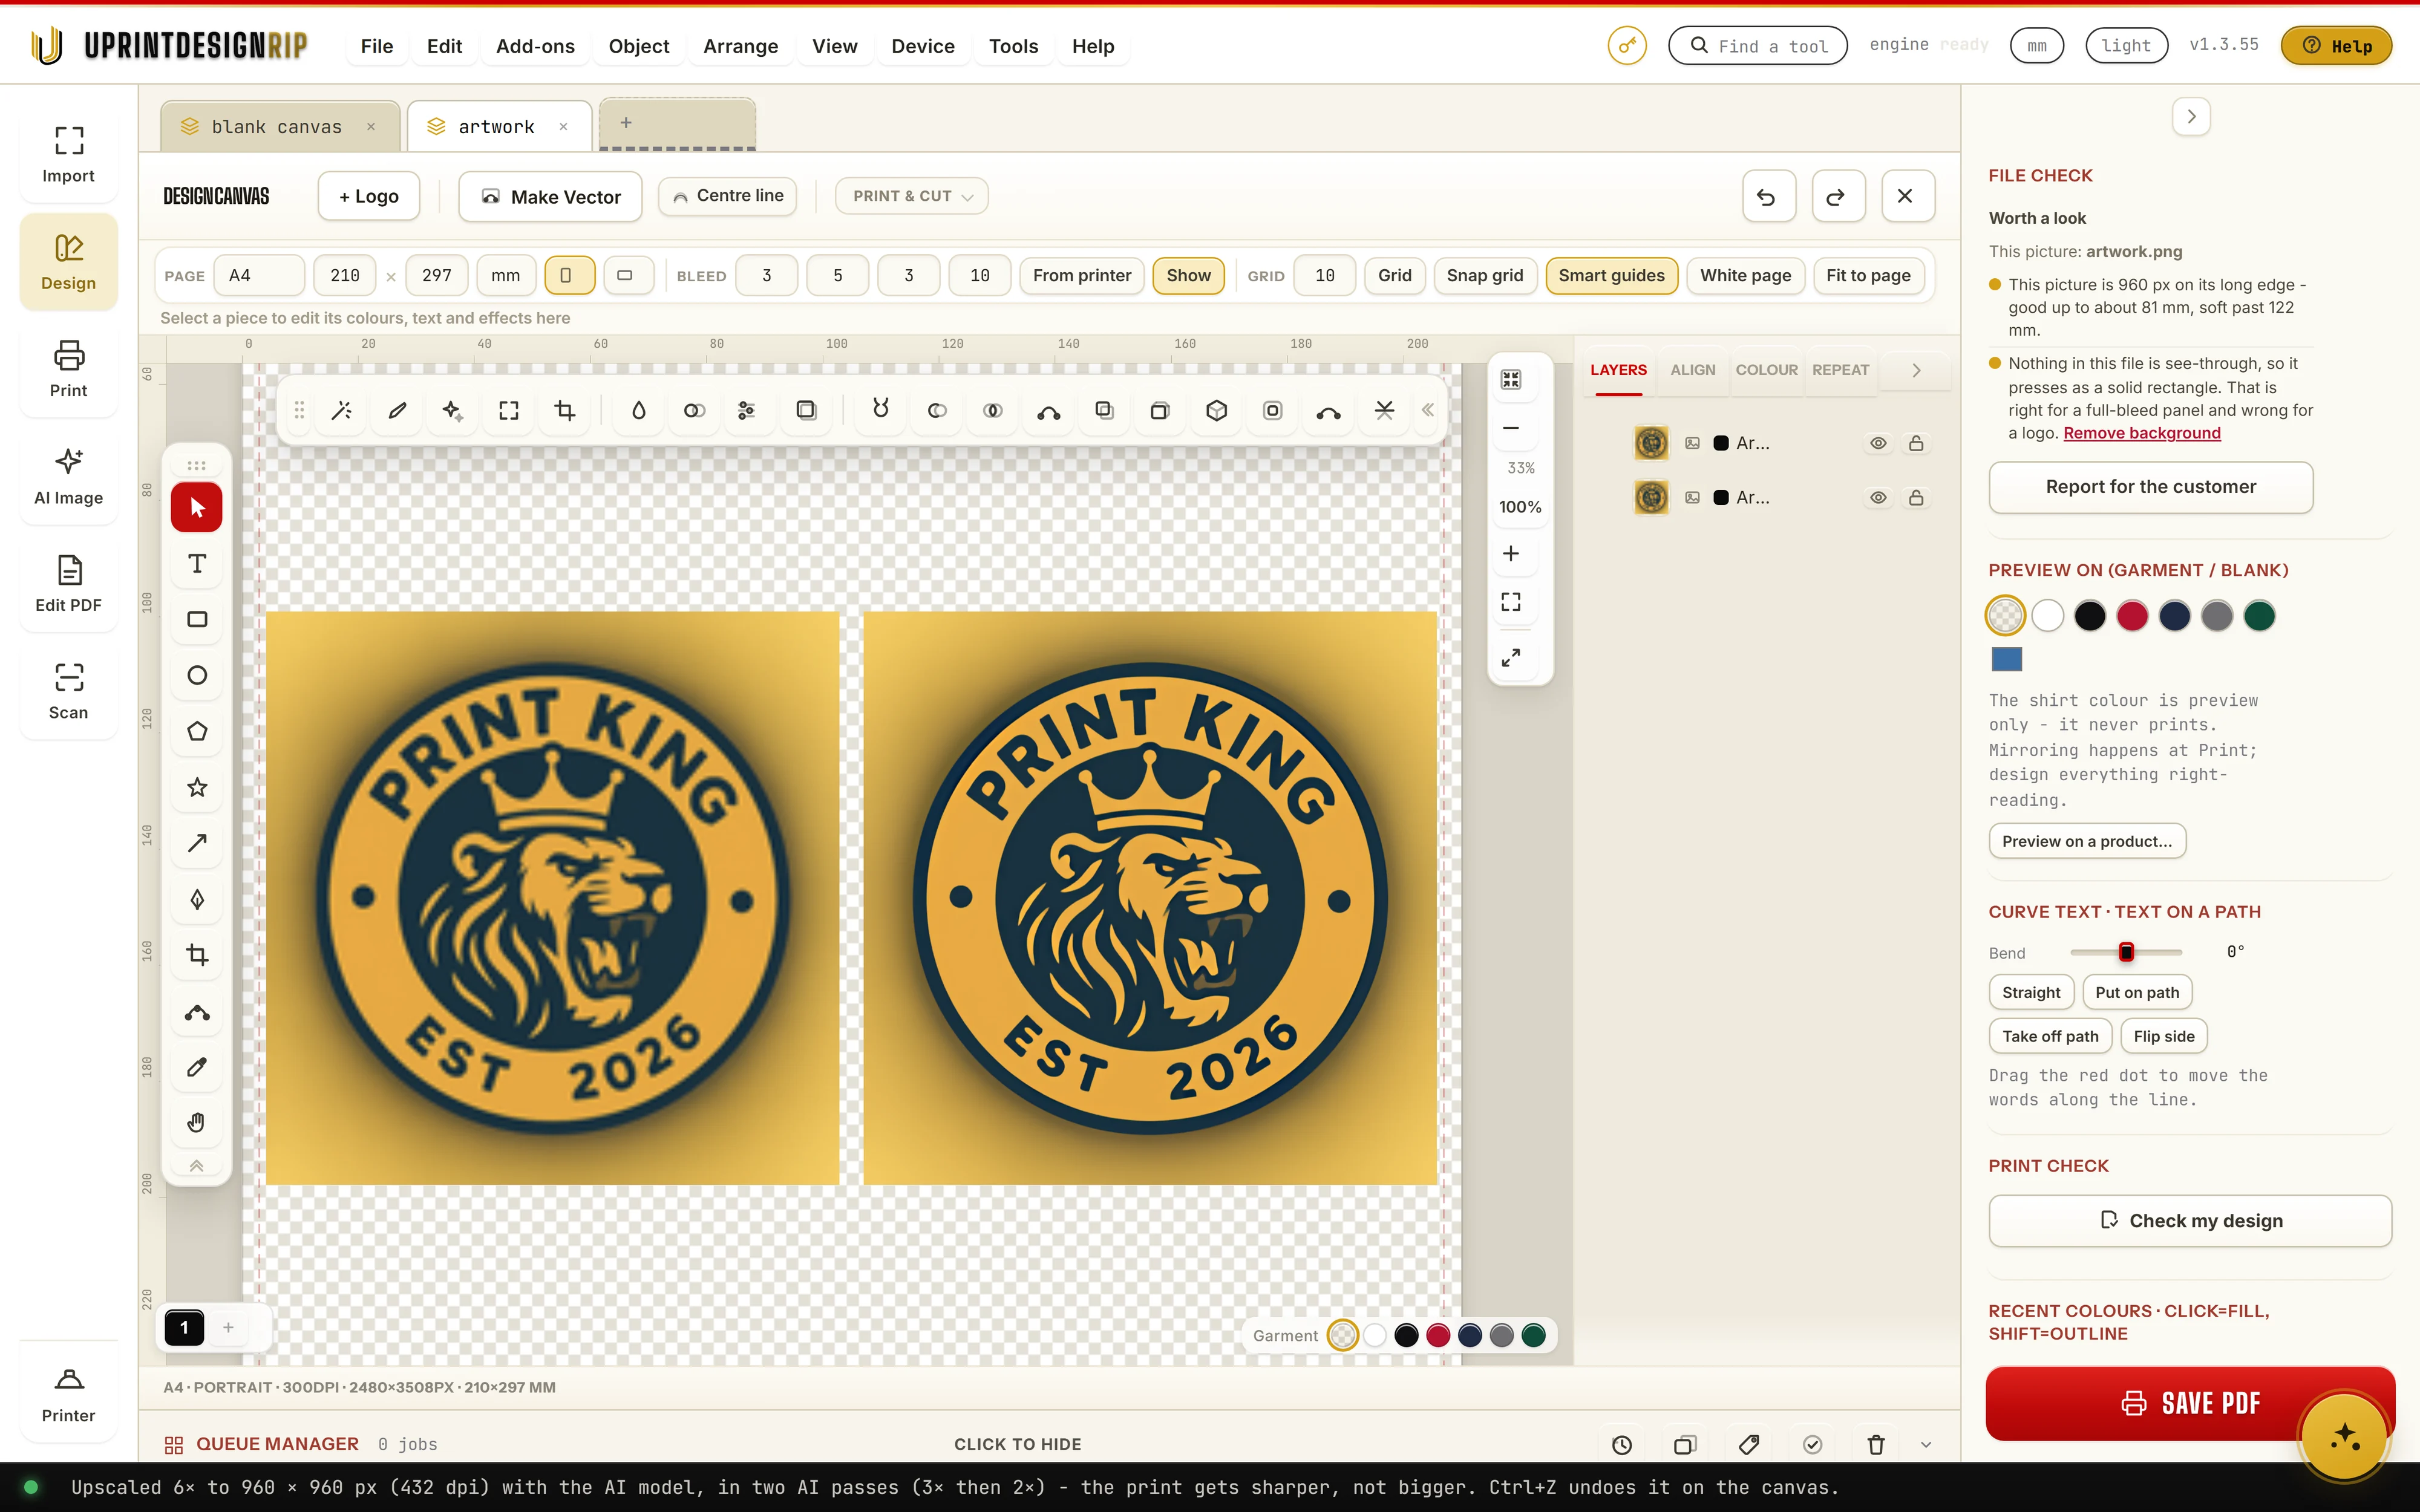This screenshot has width=2420, height=1512.
Task: Open Edit PDF in left sidebar
Action: 68,584
